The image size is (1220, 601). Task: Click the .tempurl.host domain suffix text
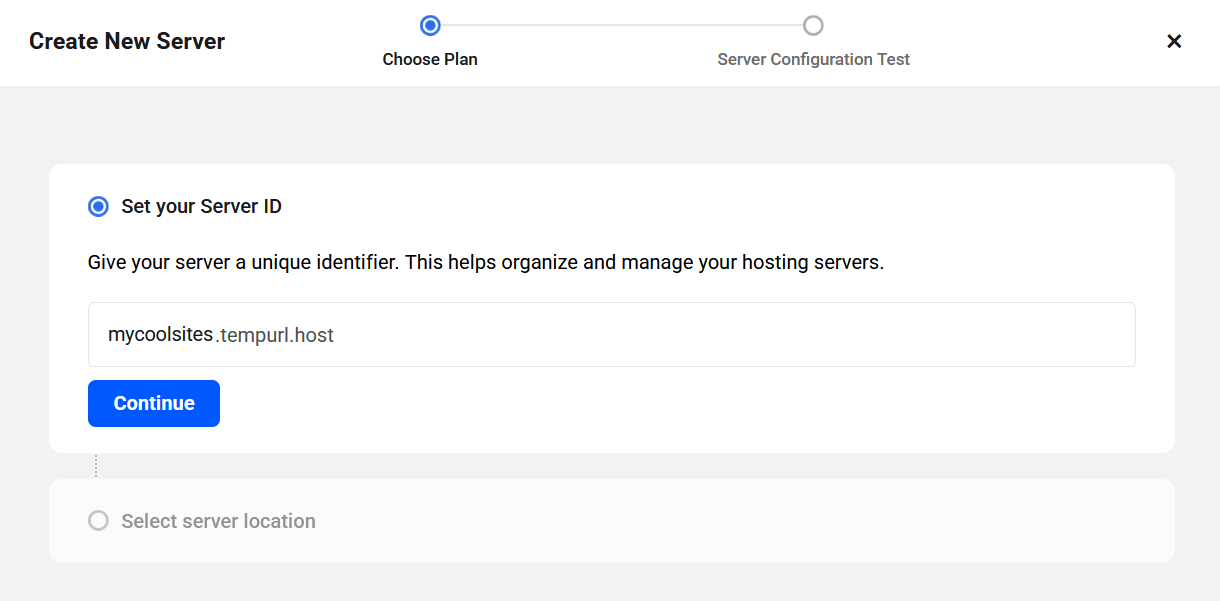point(274,335)
